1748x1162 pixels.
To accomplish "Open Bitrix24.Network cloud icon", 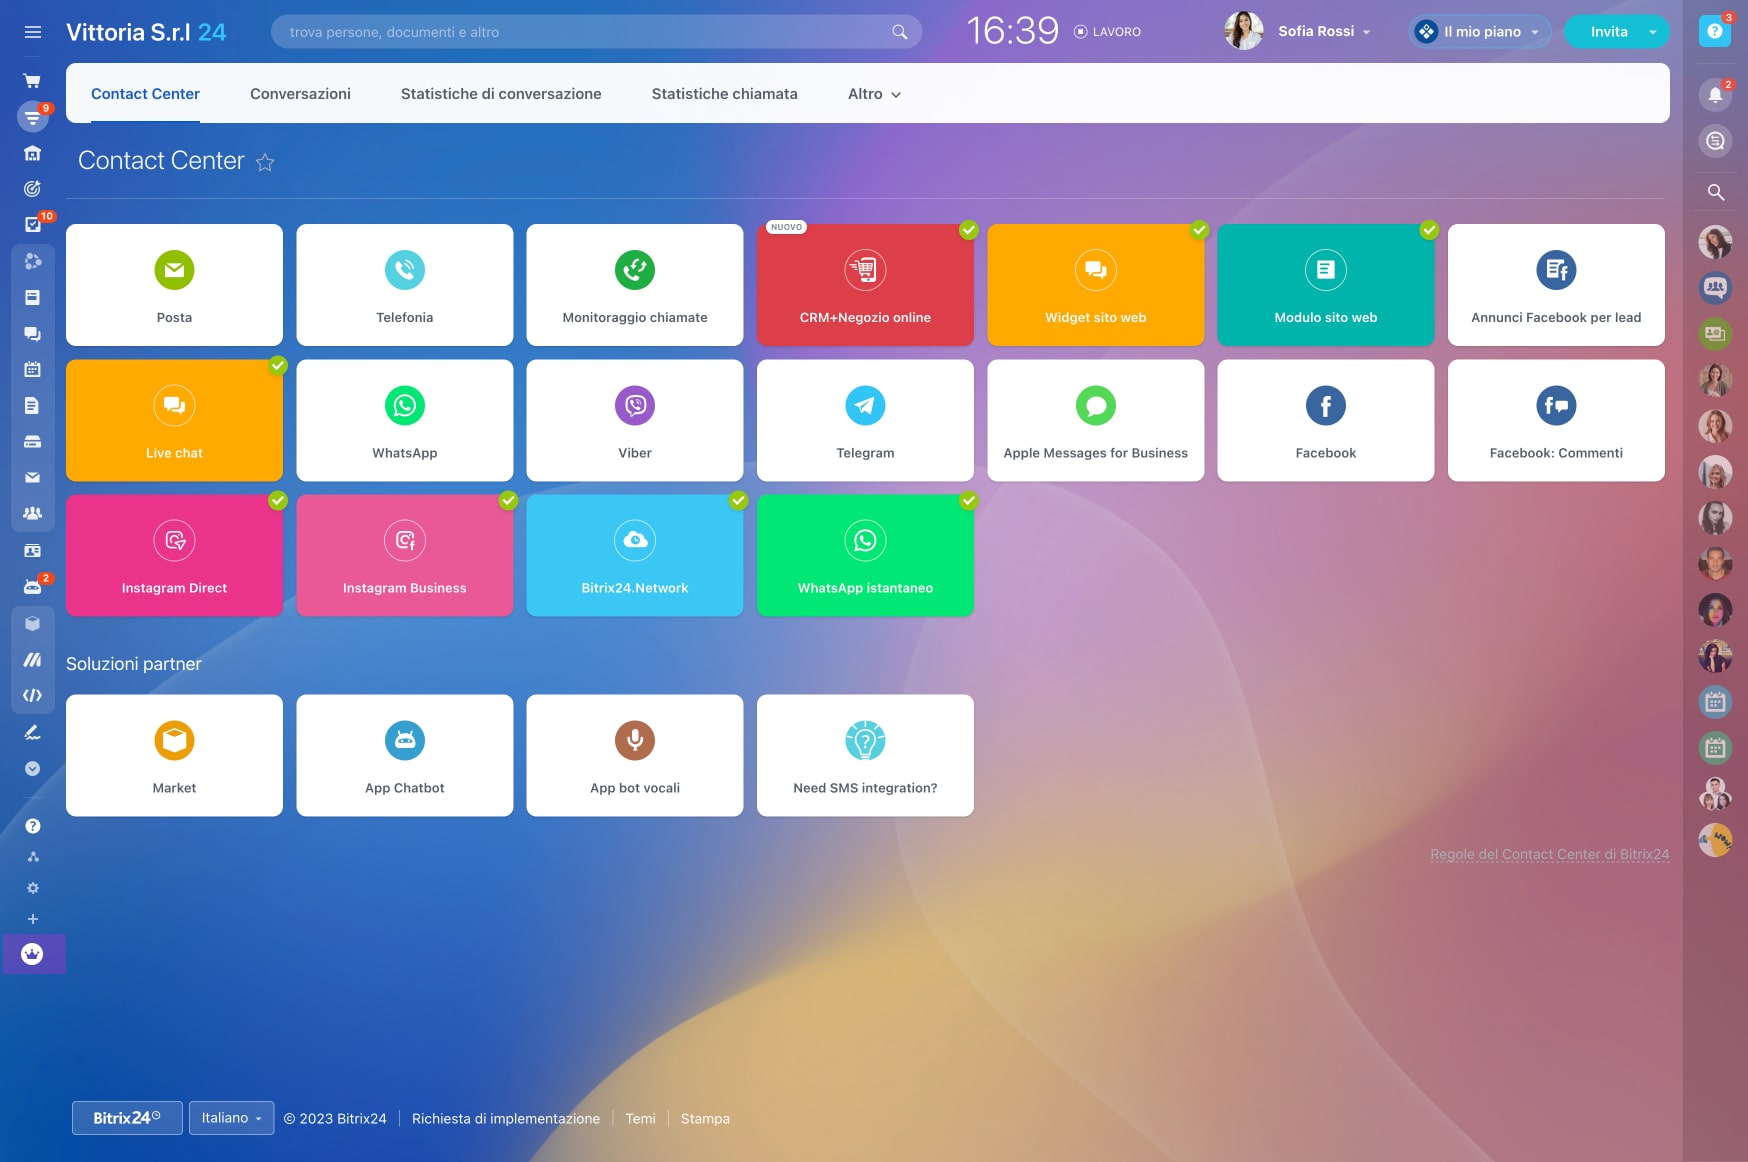I will [635, 540].
